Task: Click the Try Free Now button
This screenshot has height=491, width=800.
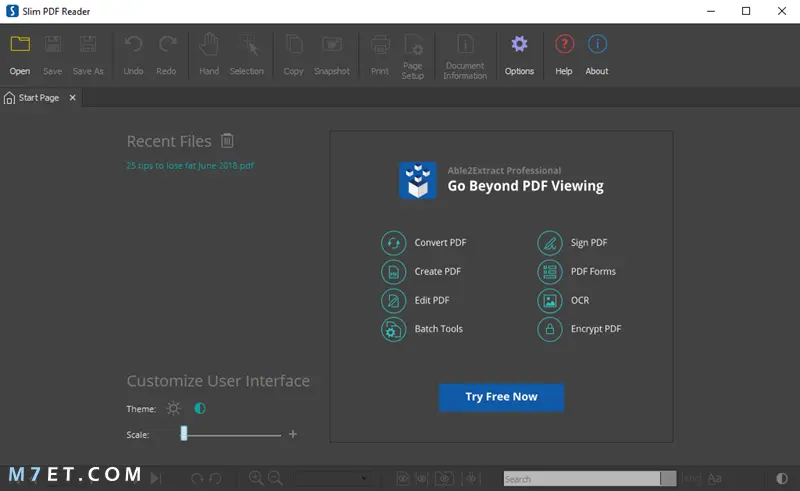Action: [501, 397]
